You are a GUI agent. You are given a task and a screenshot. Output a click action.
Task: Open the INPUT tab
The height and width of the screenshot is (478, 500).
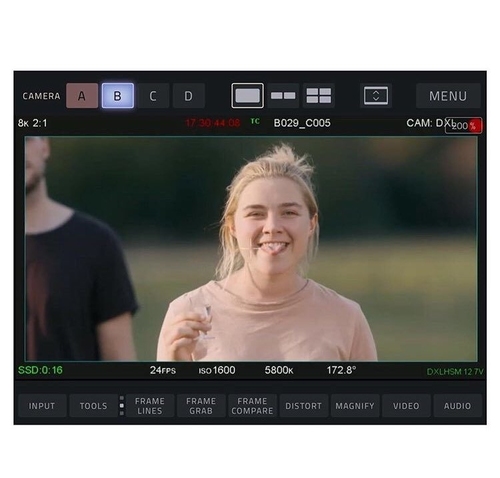42,406
